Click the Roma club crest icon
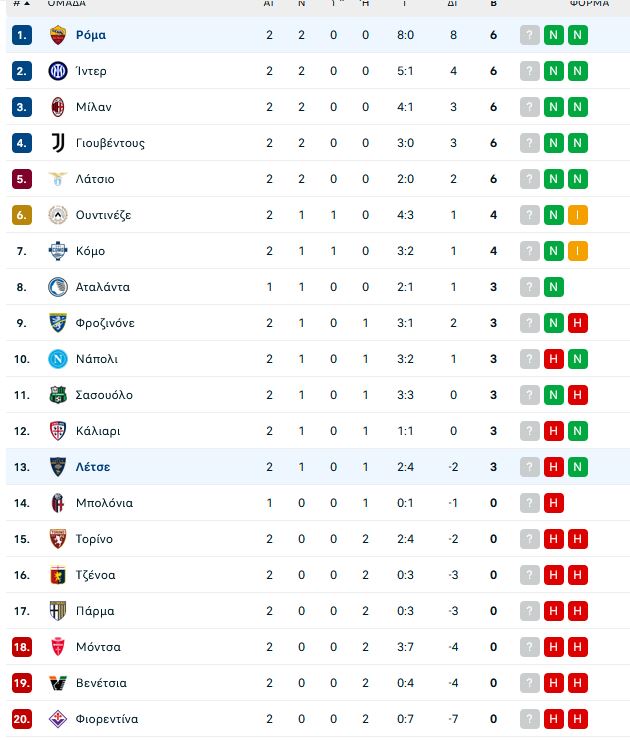This screenshot has width=630, height=740. click(x=58, y=35)
